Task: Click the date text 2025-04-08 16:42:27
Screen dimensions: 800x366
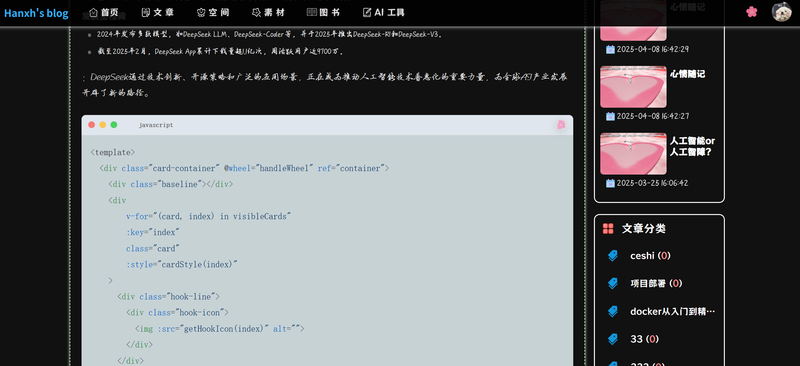Action: [x=653, y=116]
